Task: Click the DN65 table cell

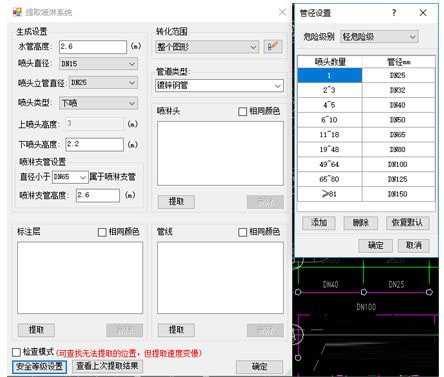Action: [x=398, y=135]
